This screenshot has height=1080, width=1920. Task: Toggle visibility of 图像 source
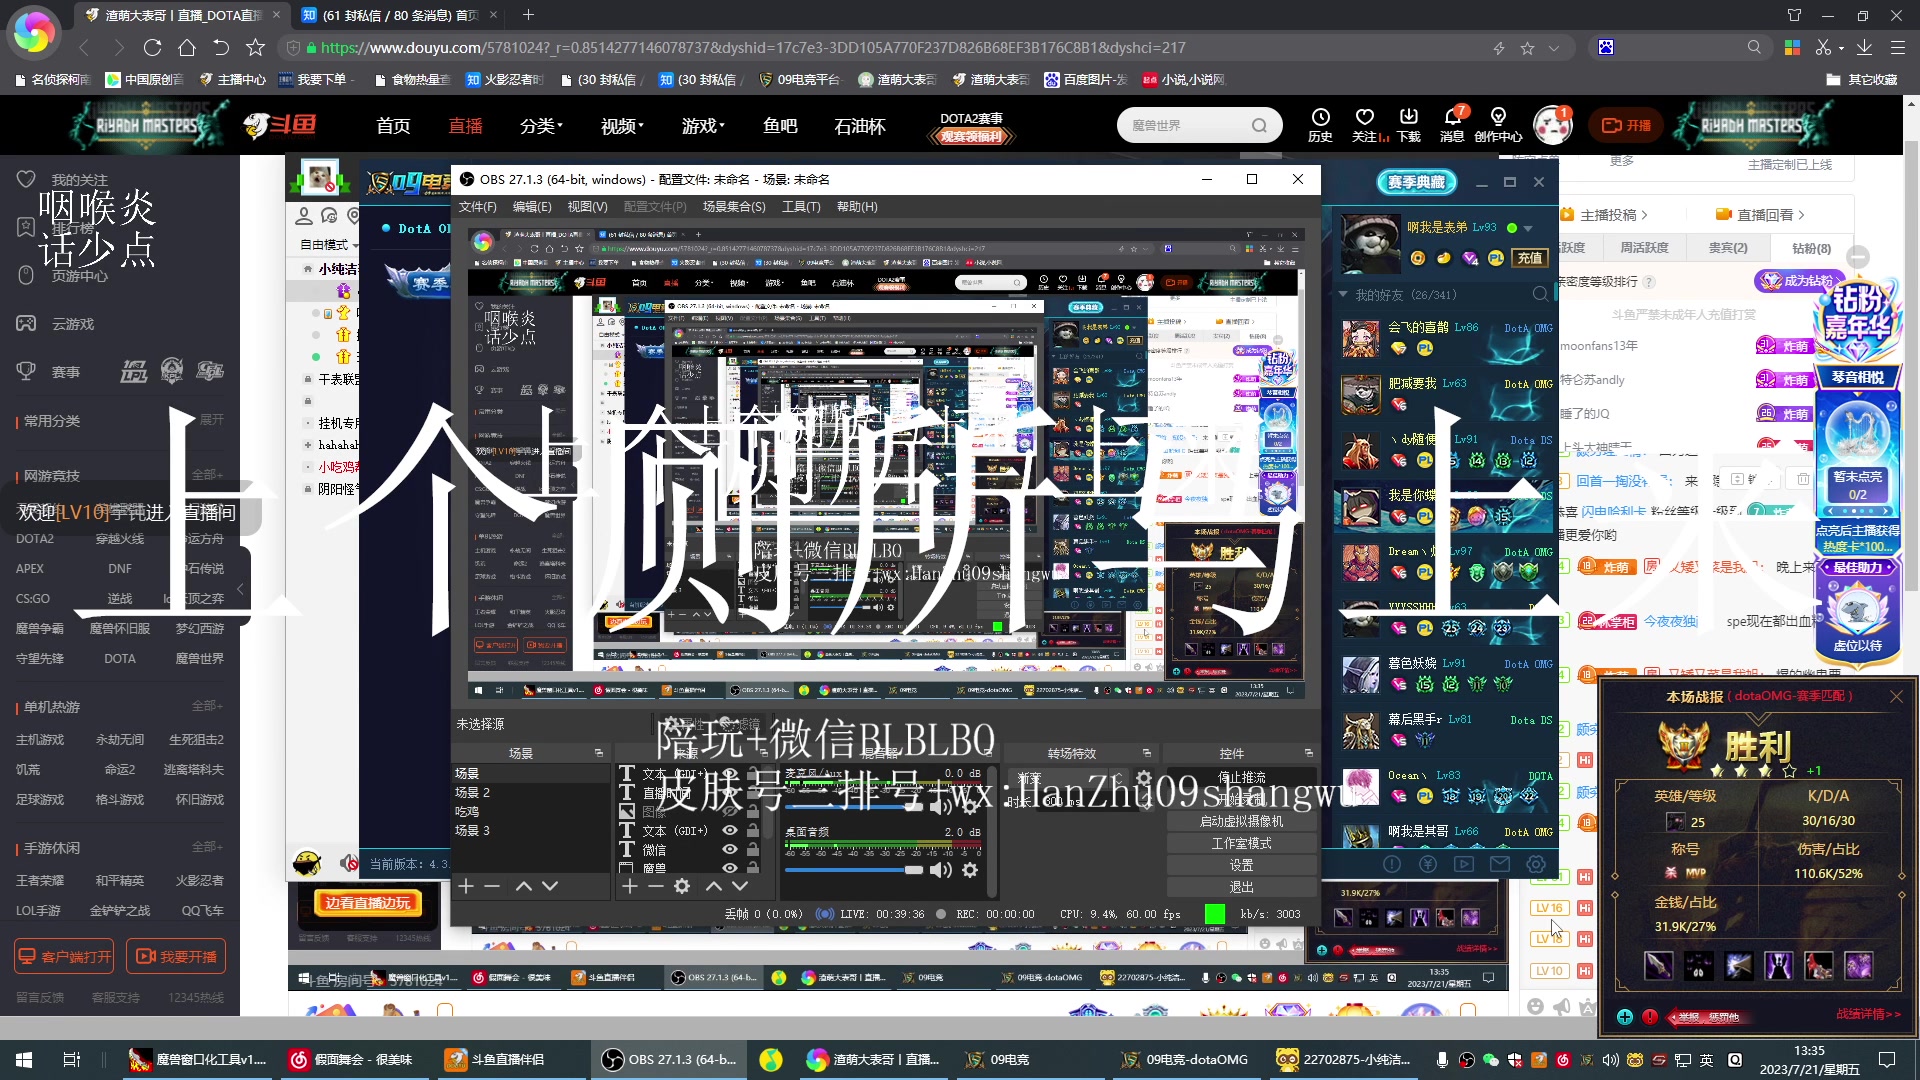click(730, 811)
